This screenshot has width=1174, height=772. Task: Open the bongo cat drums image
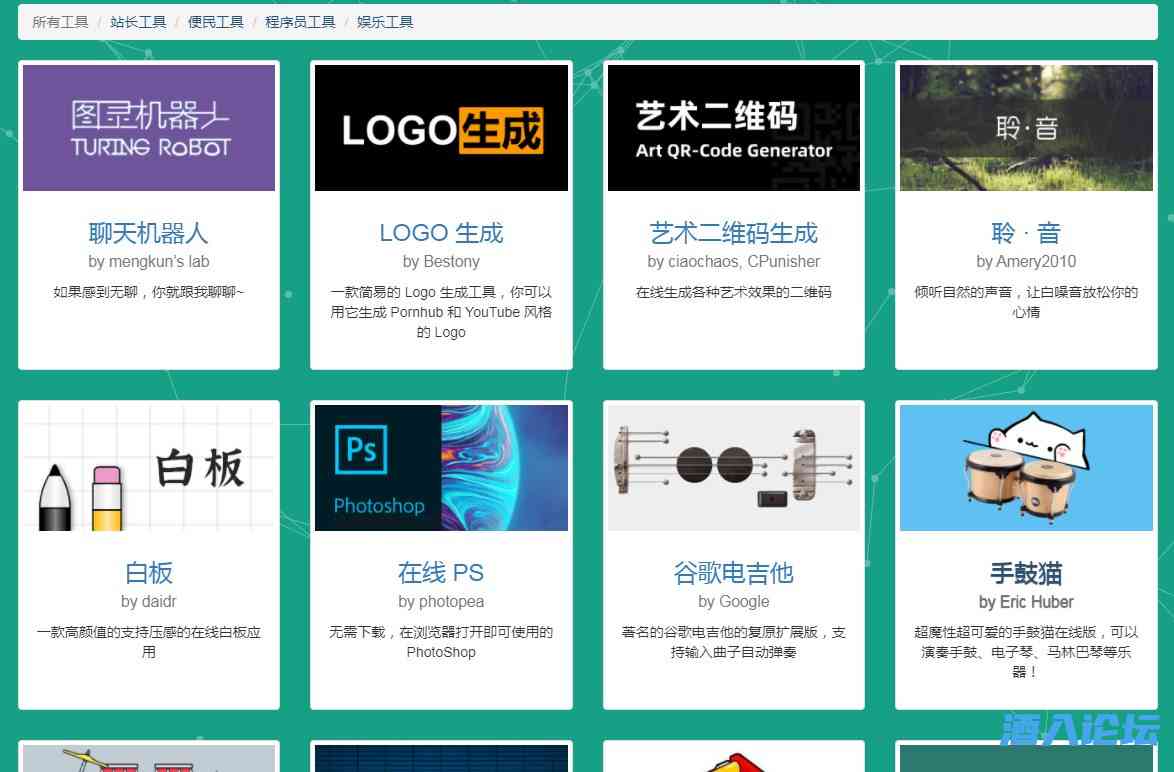pos(1026,468)
